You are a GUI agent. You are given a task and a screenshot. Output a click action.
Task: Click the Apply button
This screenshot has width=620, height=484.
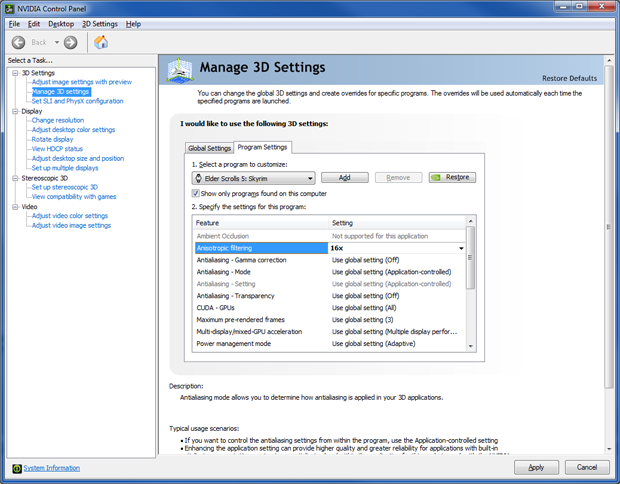click(x=536, y=467)
